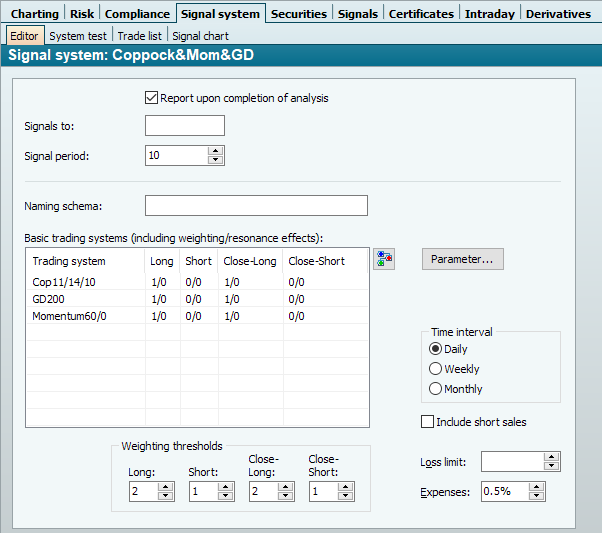
Task: Switch to the Charting tab
Action: pyautogui.click(x=34, y=14)
